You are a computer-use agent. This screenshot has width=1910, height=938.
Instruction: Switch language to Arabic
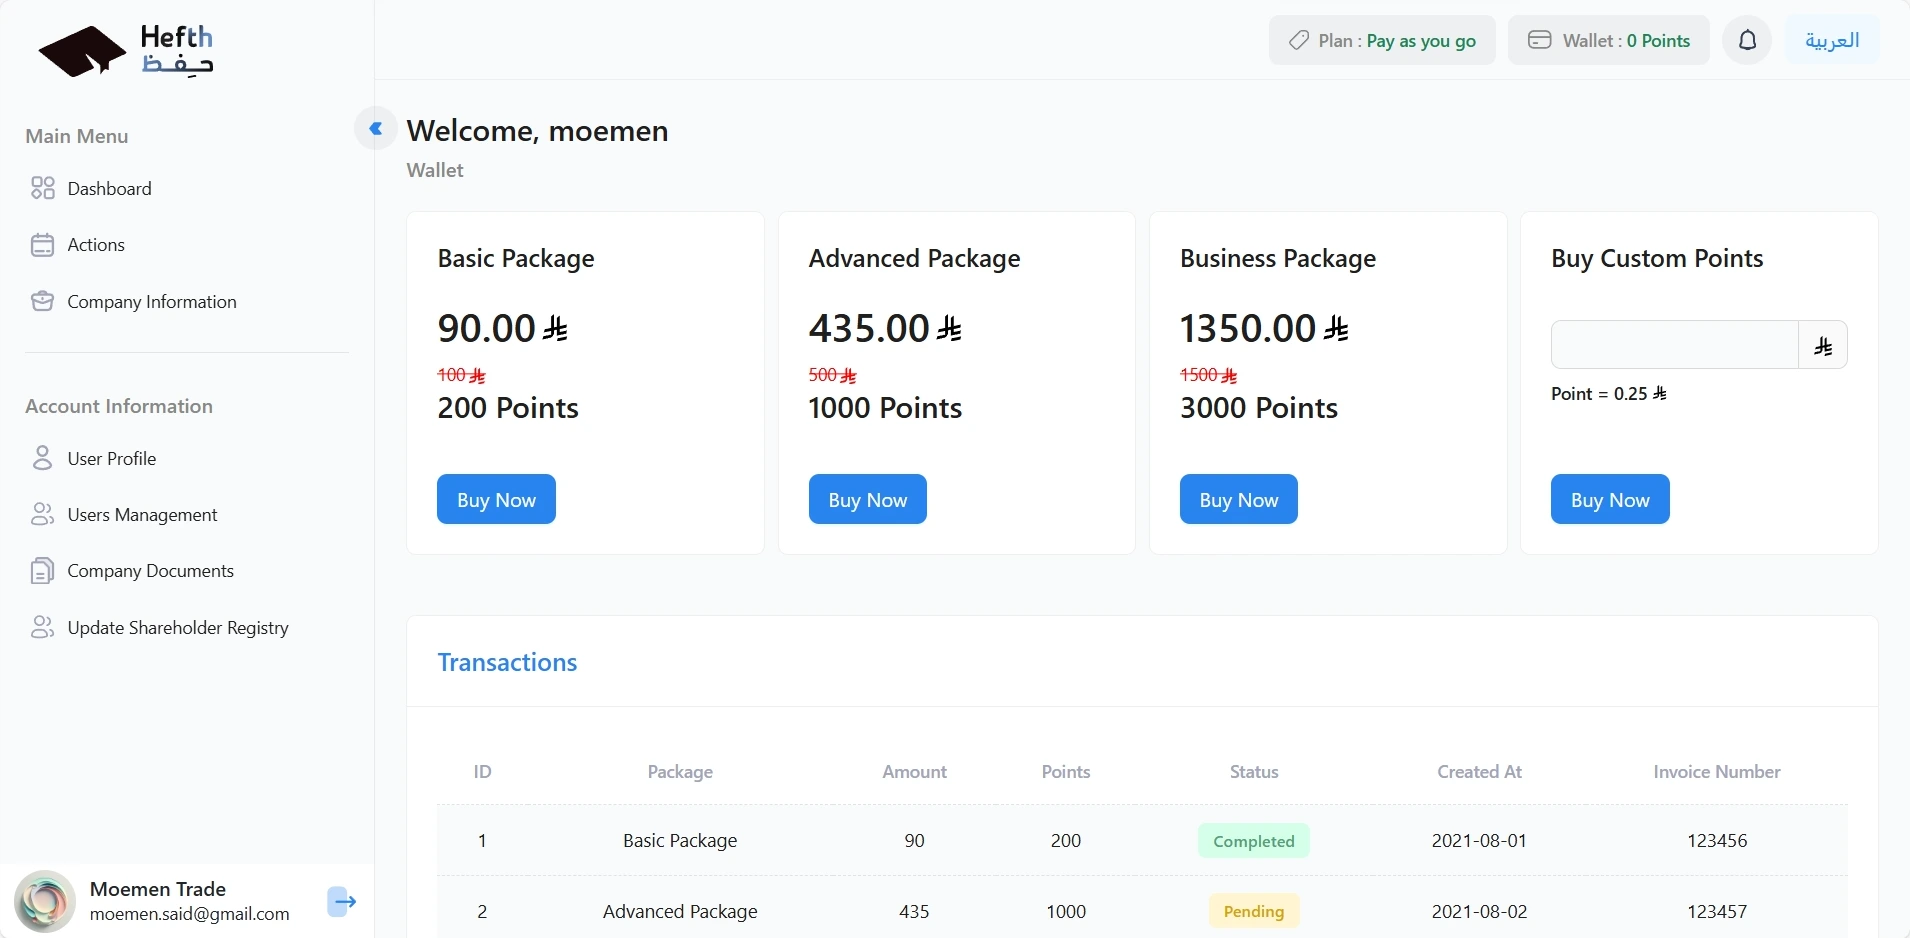click(1832, 41)
